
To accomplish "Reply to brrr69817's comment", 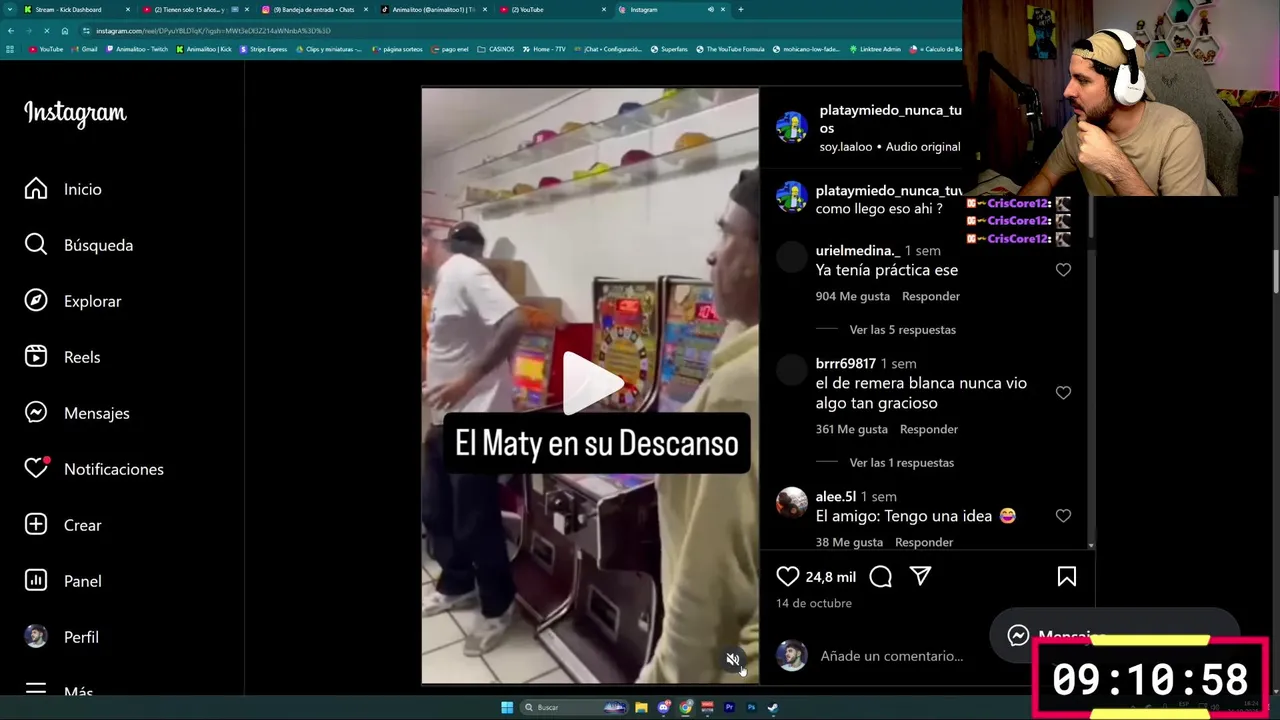I will (x=929, y=429).
